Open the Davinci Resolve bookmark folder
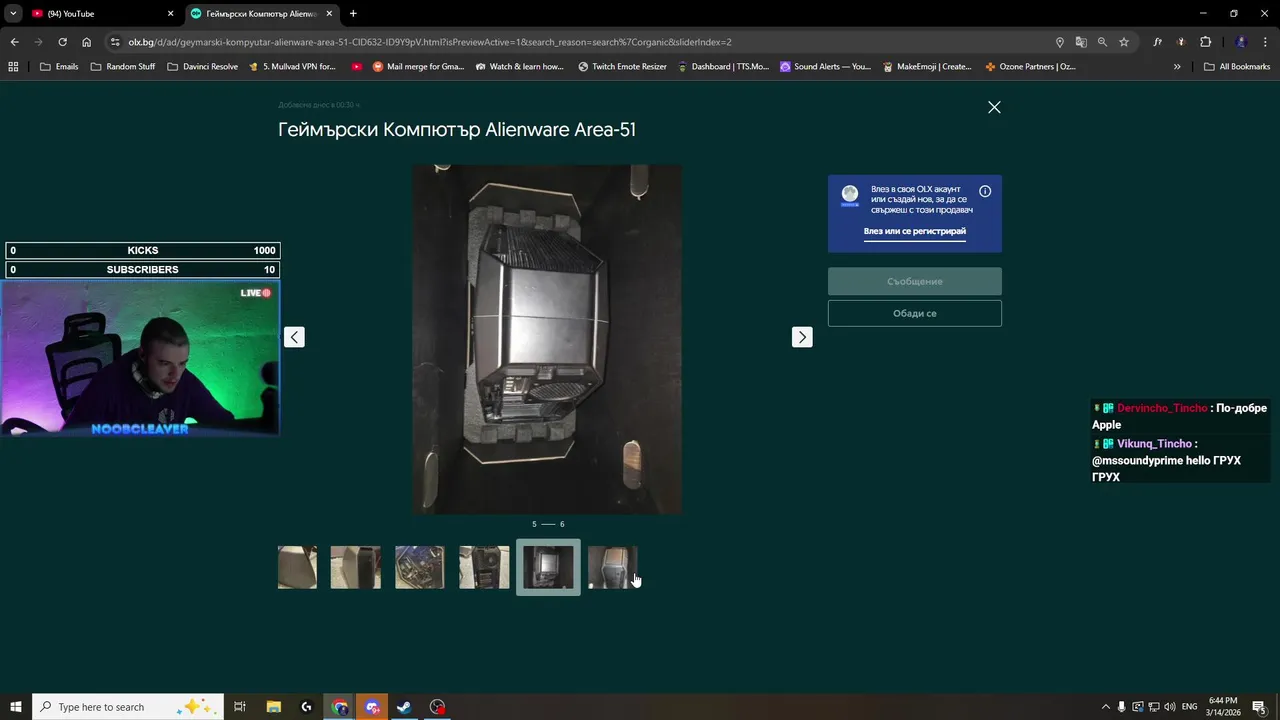 203,67
